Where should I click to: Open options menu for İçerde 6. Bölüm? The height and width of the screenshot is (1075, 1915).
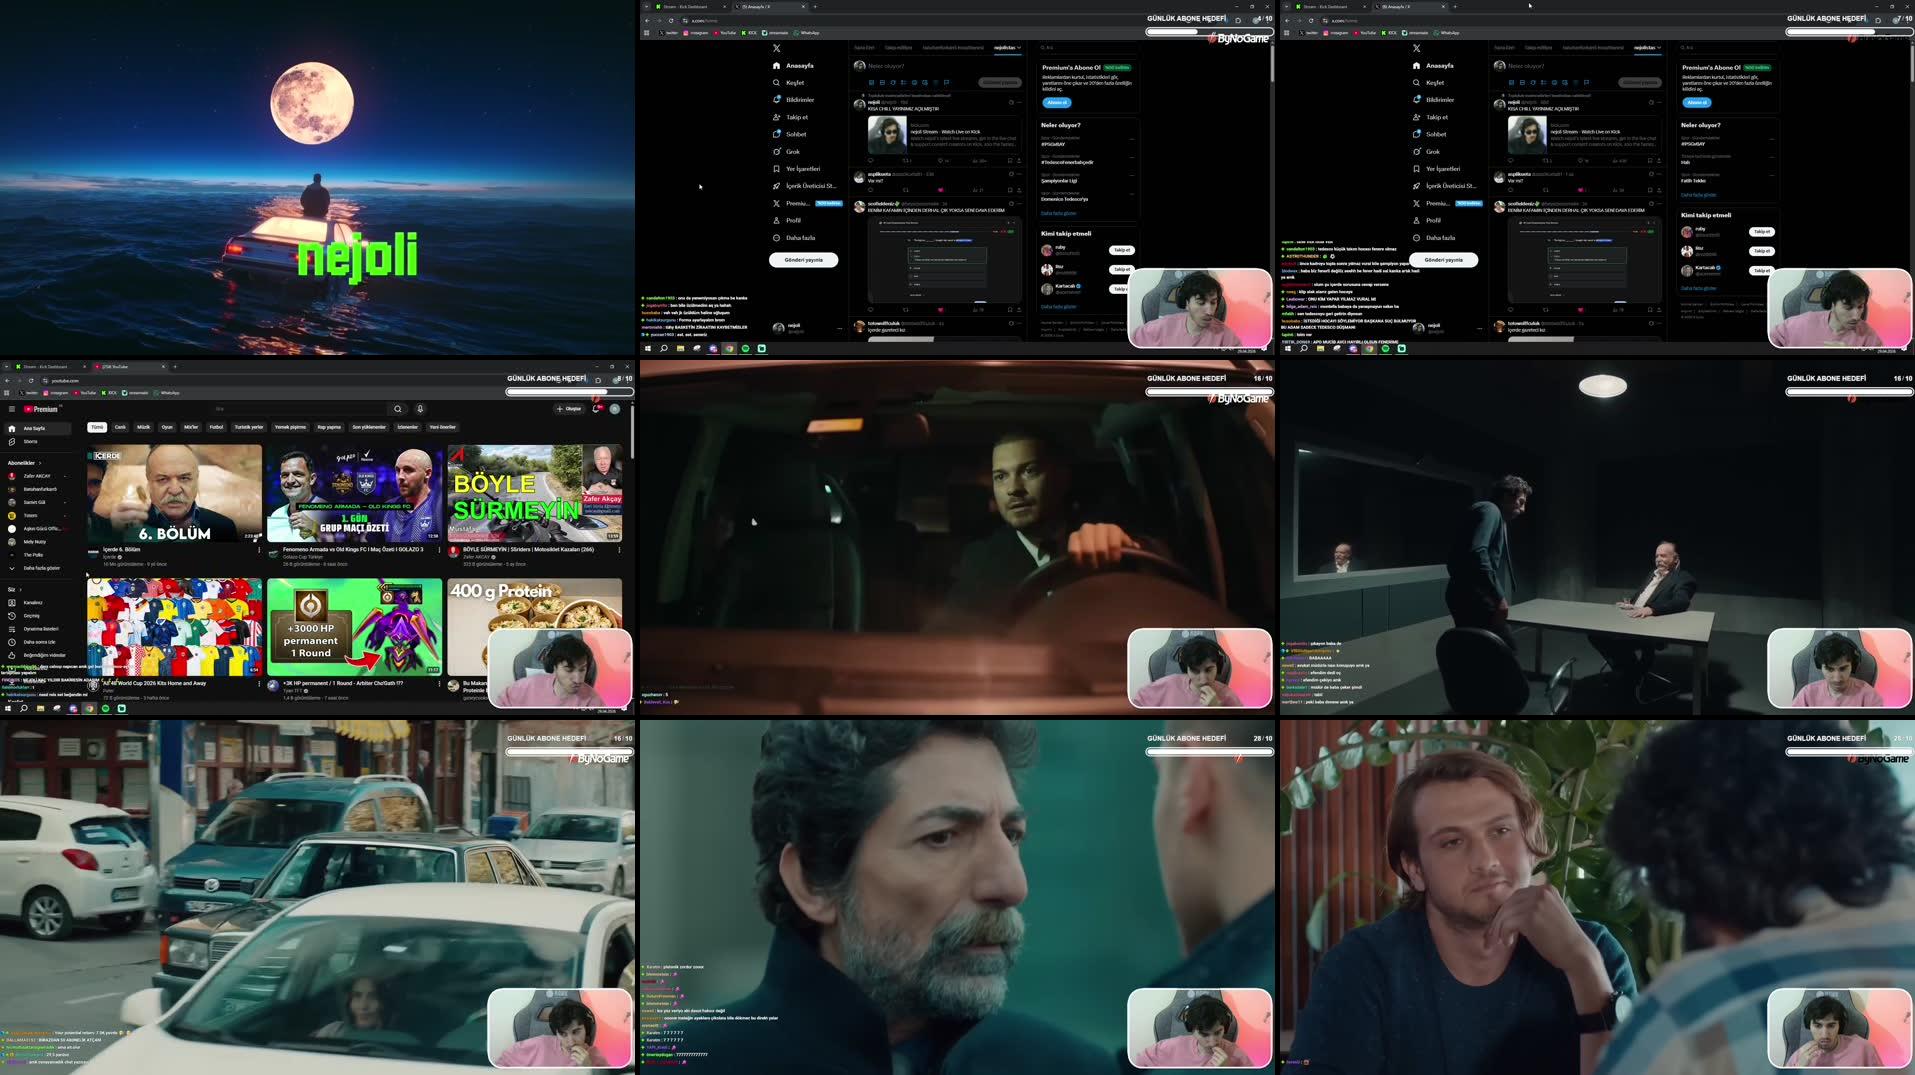click(x=259, y=550)
